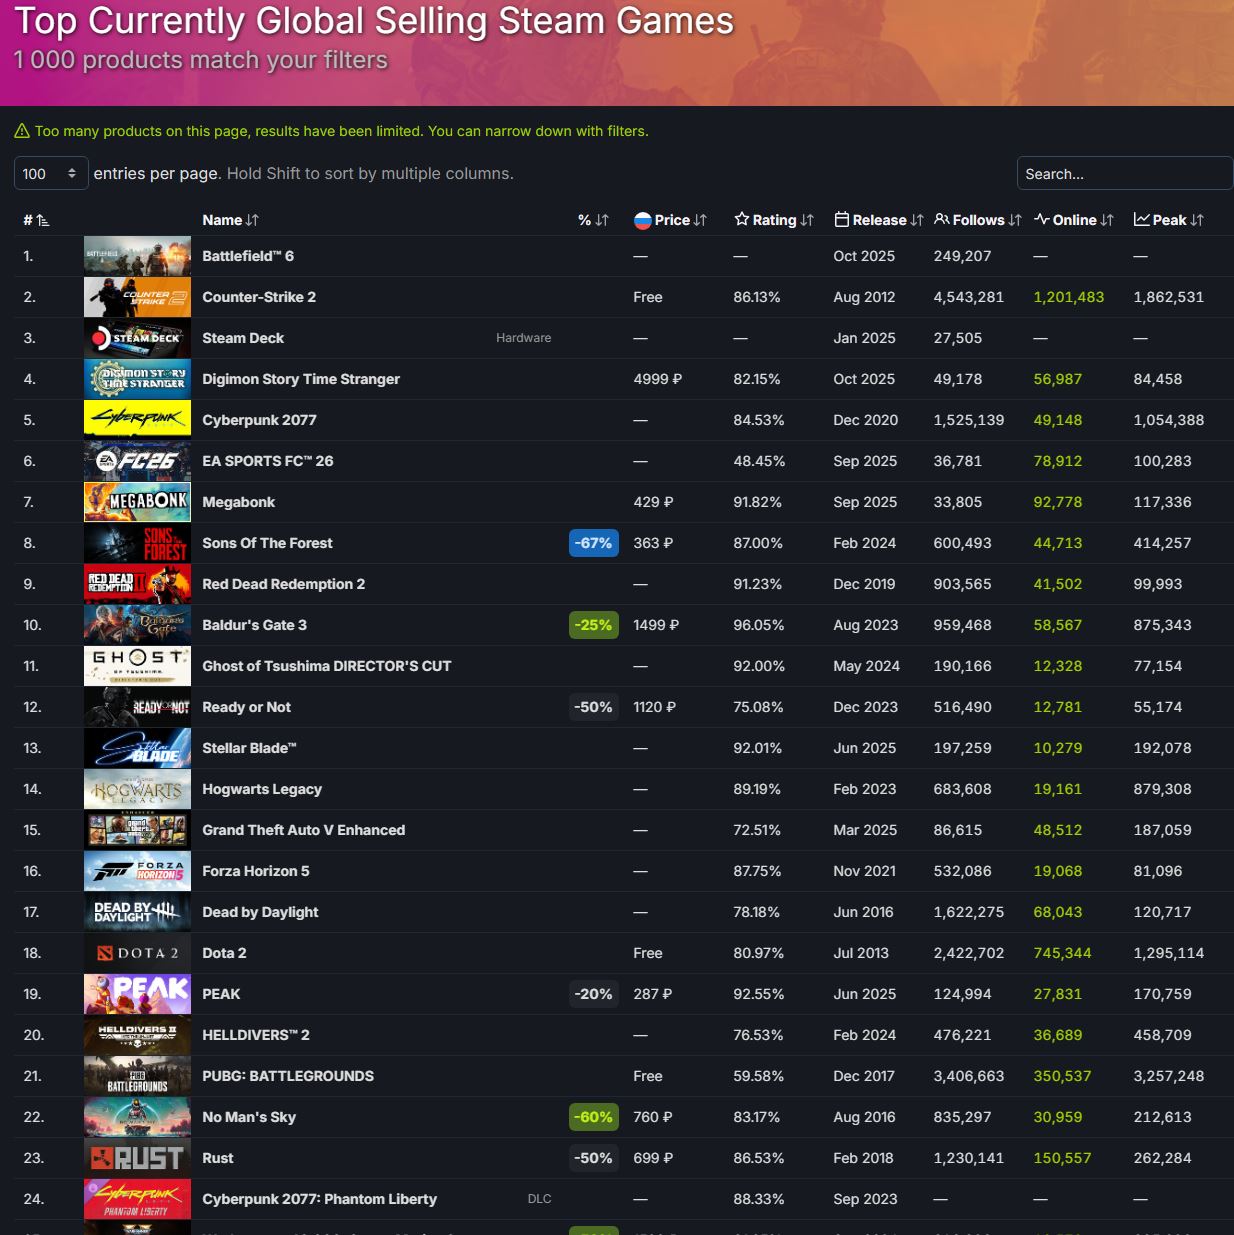This screenshot has width=1234, height=1235.
Task: Click Red Dead Redemption 2 thumbnail
Action: [x=137, y=584]
